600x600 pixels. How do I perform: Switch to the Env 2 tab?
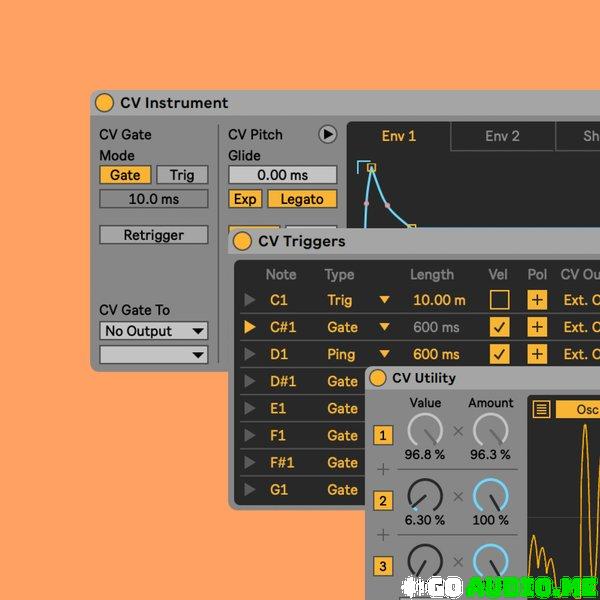click(x=502, y=136)
